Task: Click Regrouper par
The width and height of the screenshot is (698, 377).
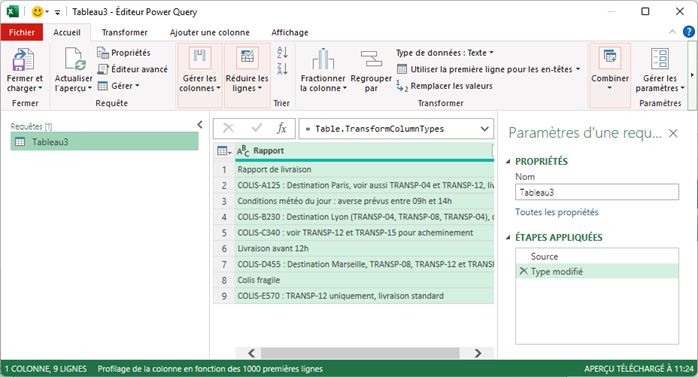Action: pyautogui.click(x=371, y=71)
